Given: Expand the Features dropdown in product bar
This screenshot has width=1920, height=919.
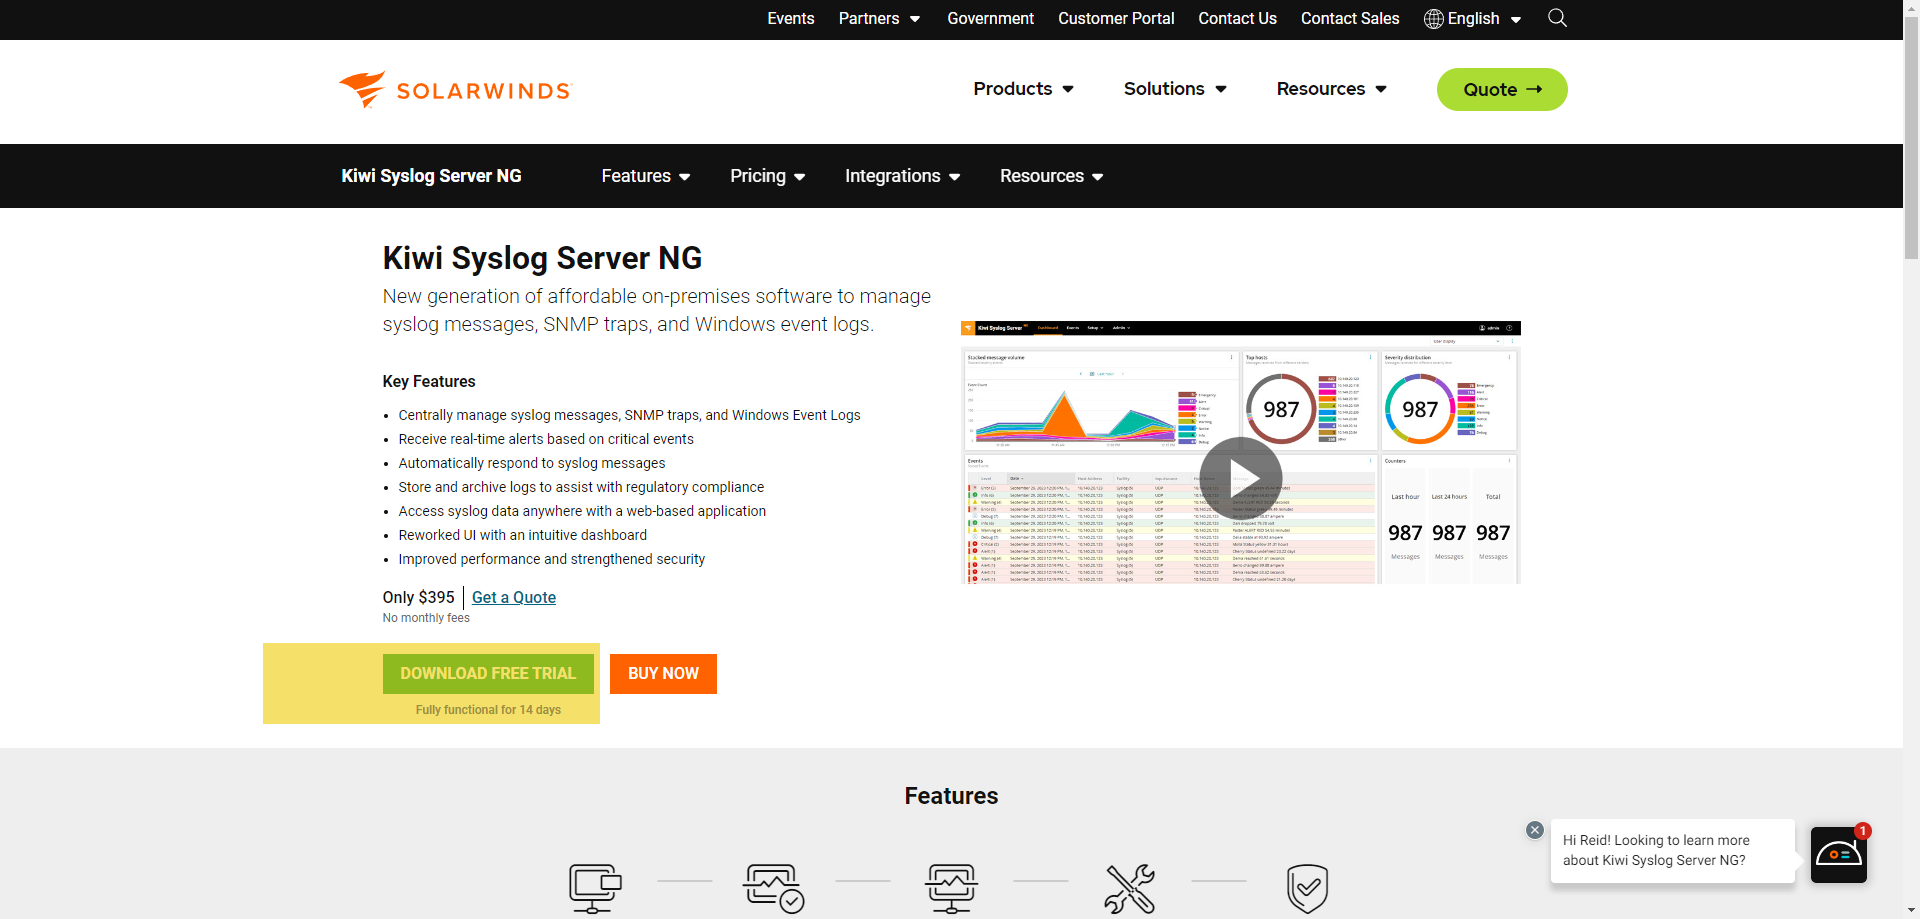Looking at the screenshot, I should tap(646, 176).
